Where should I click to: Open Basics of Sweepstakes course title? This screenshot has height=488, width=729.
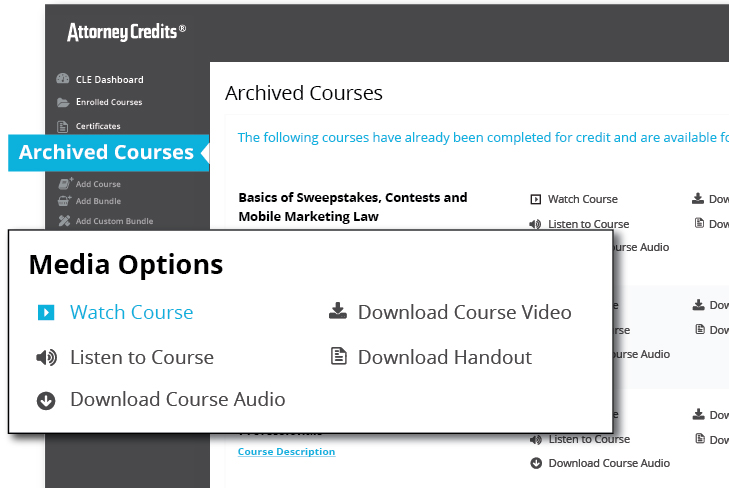[352, 207]
